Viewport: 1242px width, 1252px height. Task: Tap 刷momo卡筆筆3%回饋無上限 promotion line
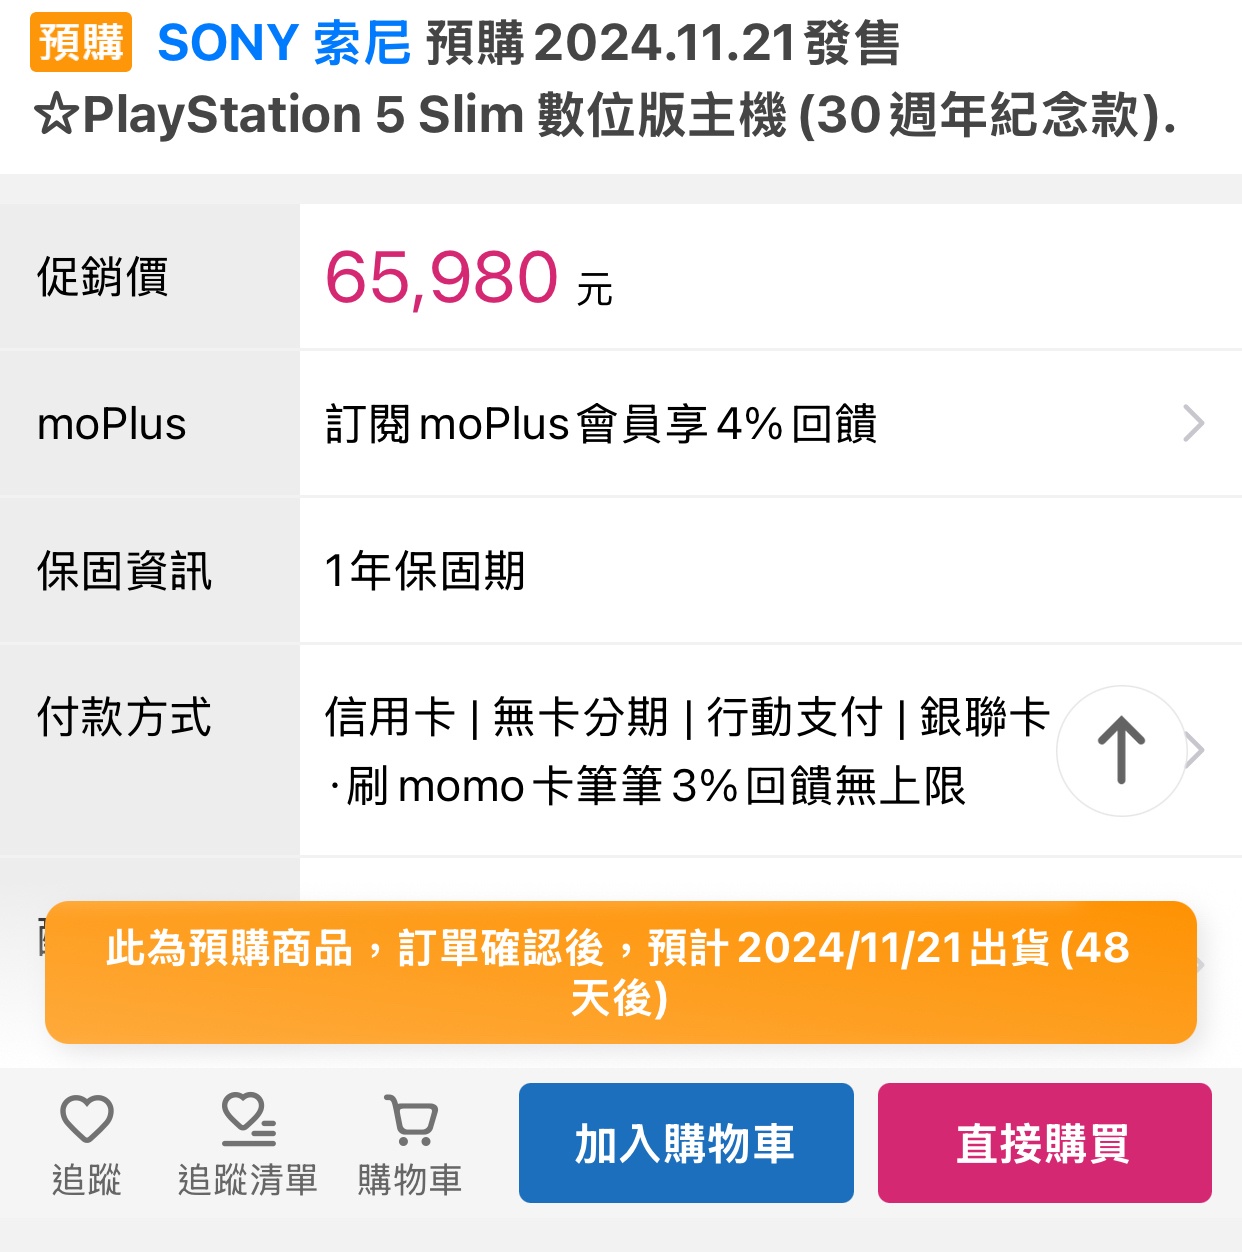point(647,786)
